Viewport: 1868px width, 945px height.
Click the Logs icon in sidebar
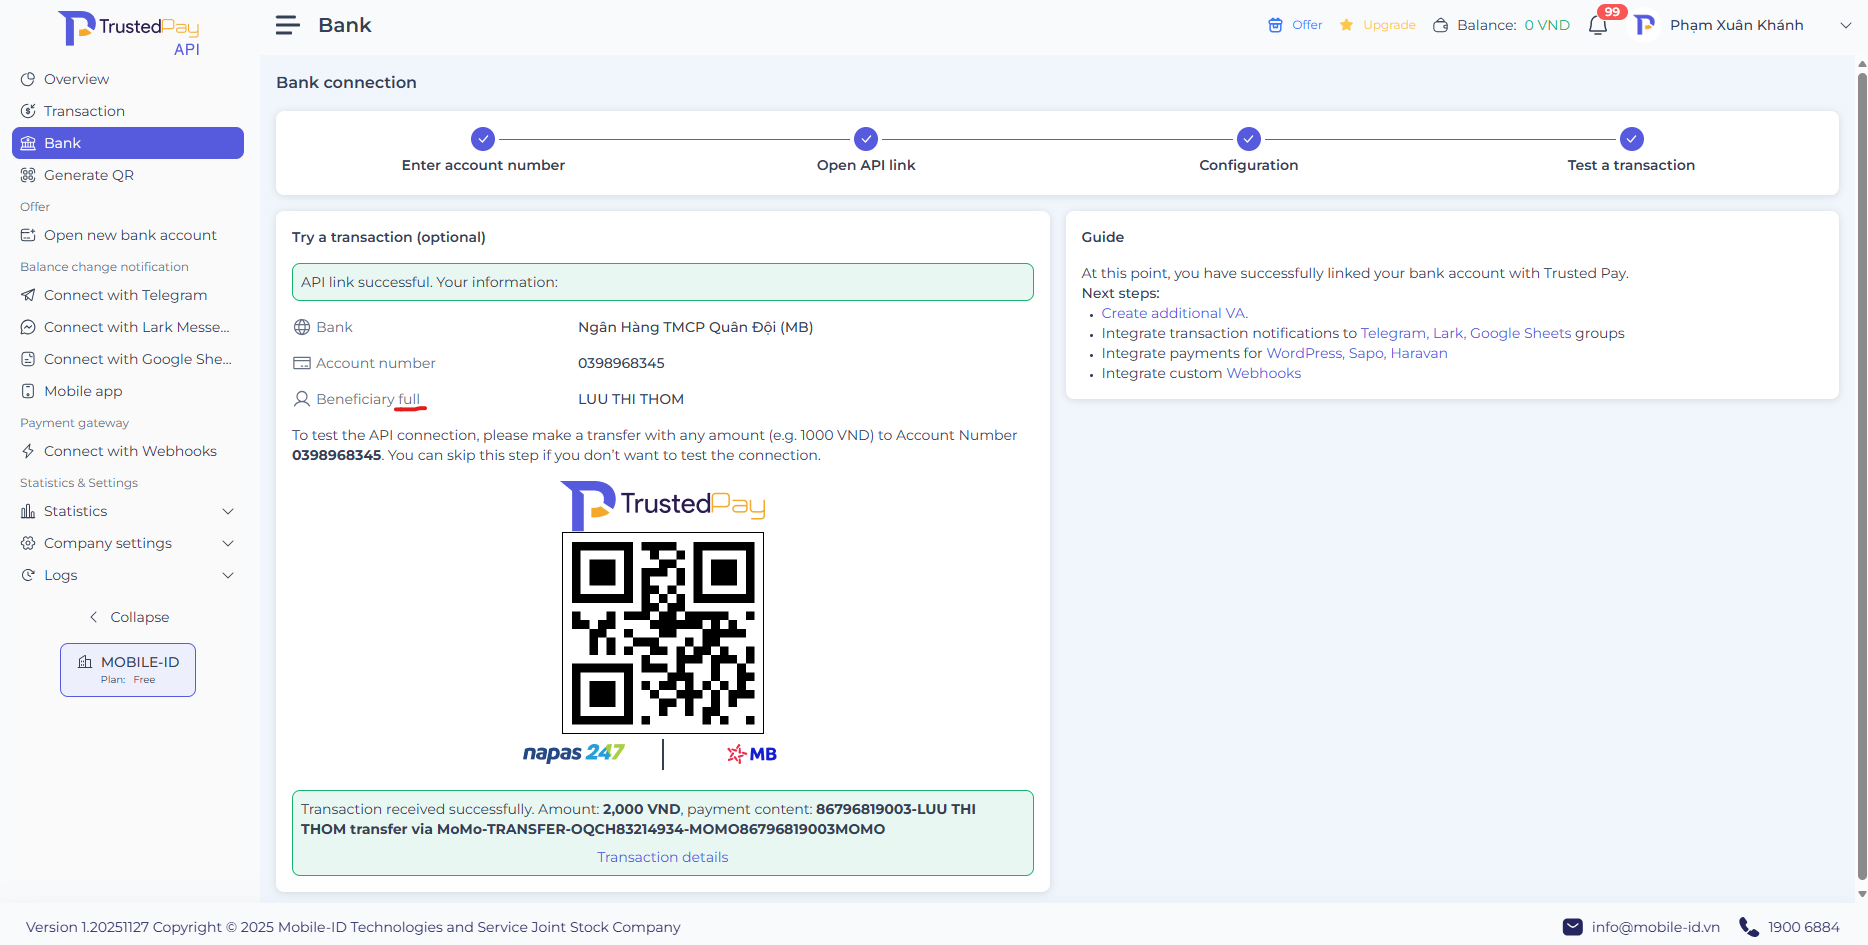coord(28,575)
